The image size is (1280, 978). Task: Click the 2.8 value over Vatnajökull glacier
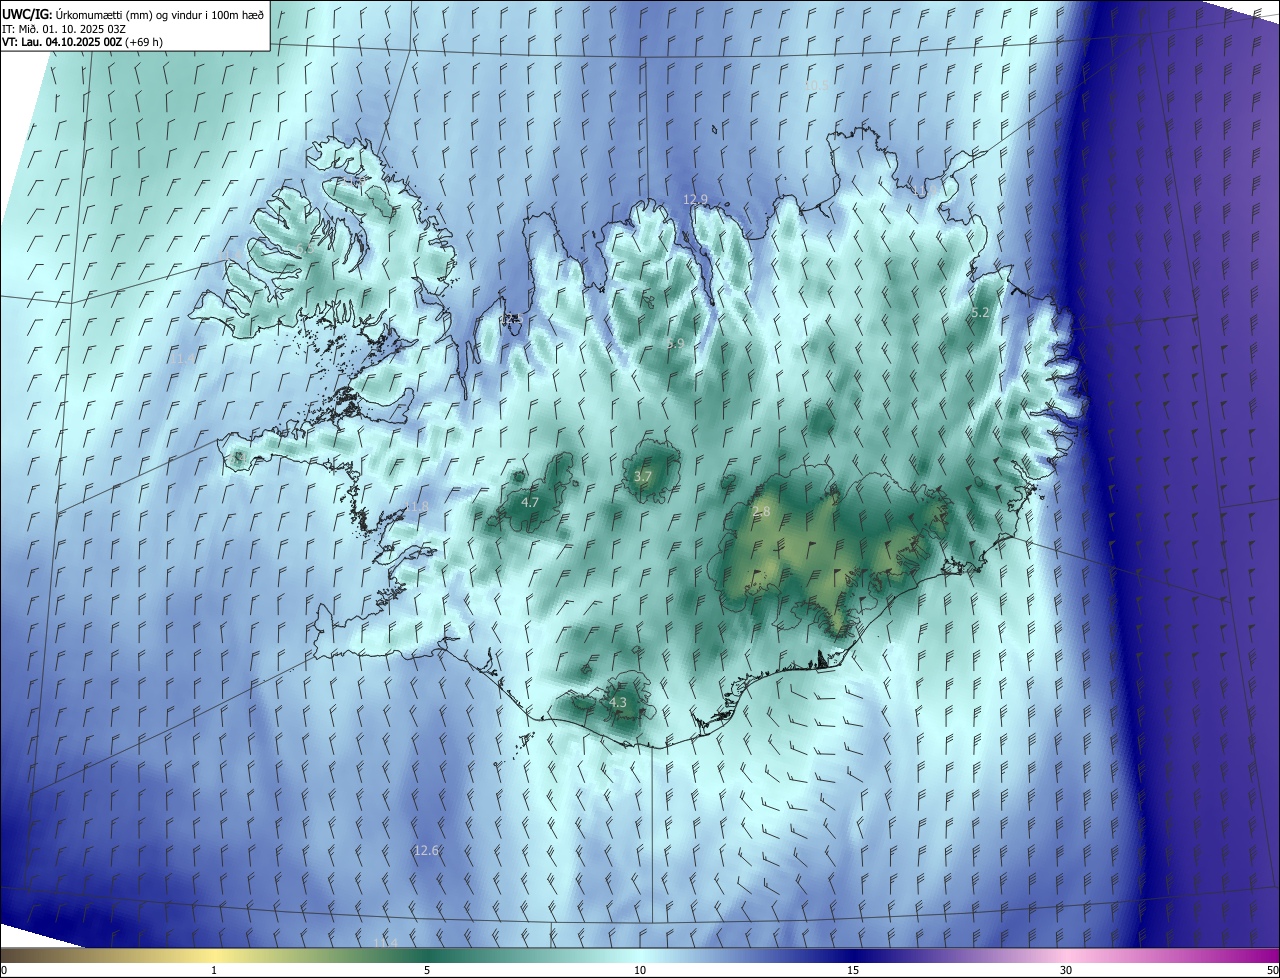click(x=761, y=512)
